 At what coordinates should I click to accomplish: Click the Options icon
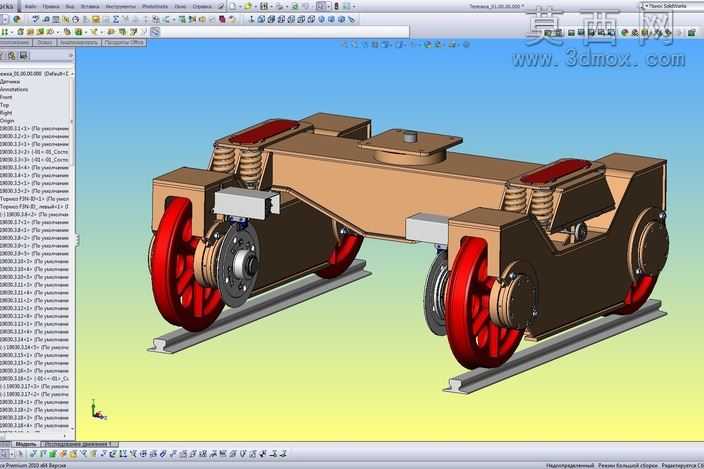tap(346, 7)
